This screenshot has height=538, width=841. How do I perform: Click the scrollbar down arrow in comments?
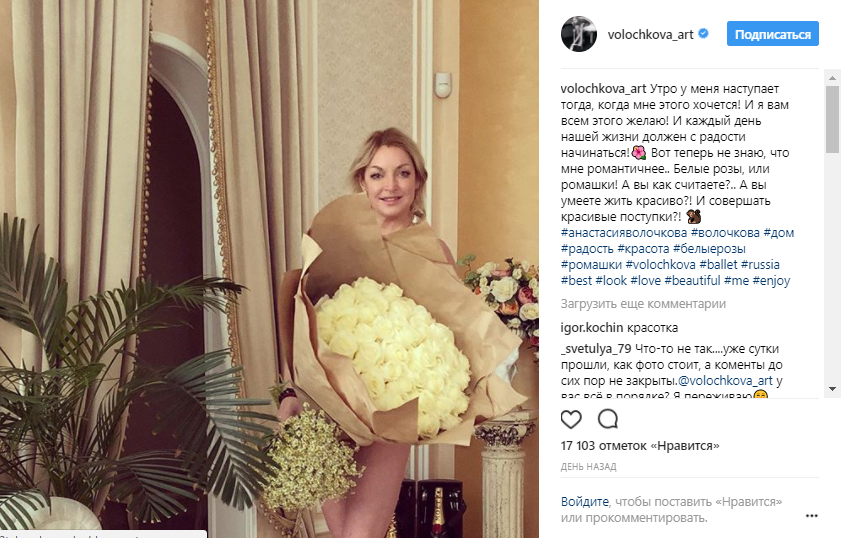[832, 389]
